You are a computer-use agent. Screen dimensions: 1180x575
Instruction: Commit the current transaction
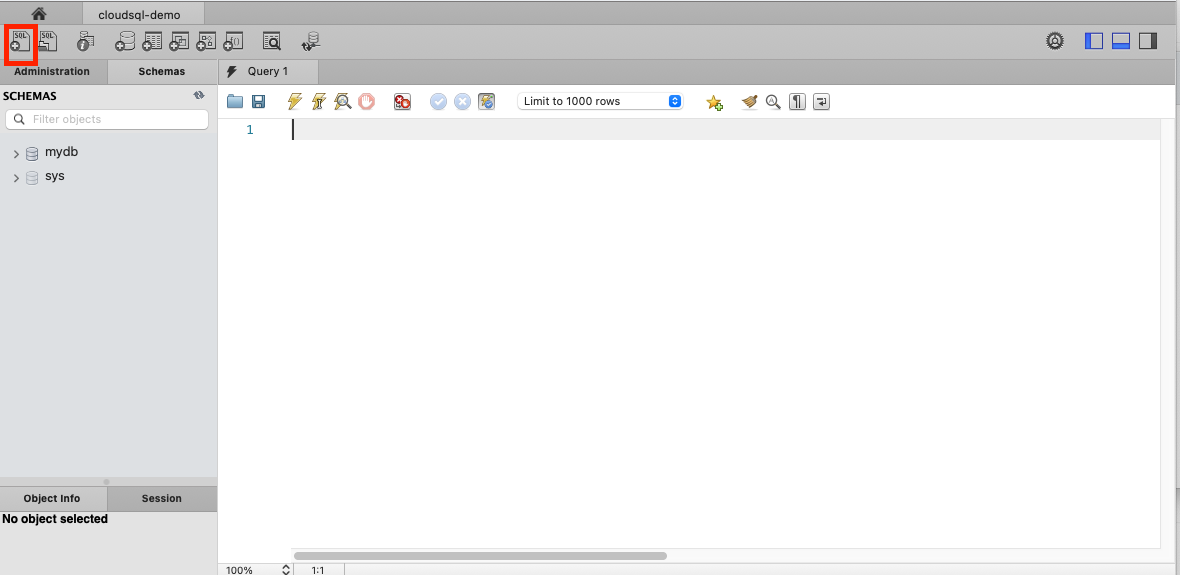[x=438, y=102]
